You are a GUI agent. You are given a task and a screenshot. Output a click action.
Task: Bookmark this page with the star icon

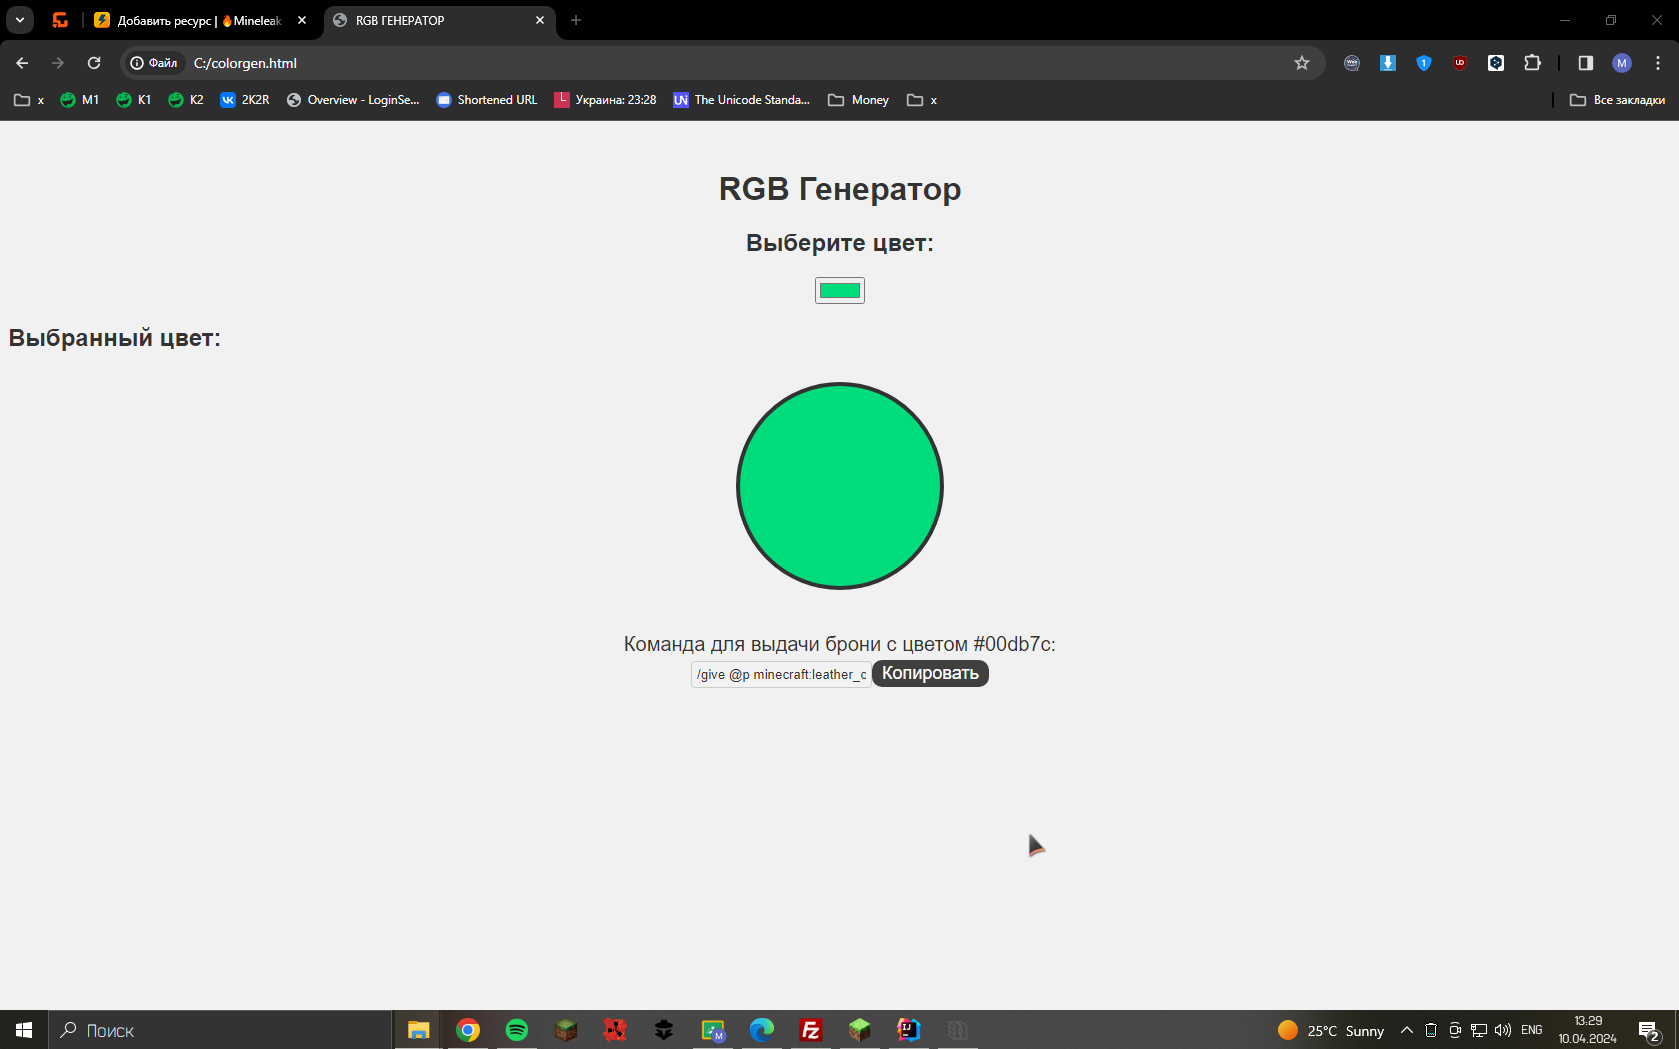coord(1301,63)
